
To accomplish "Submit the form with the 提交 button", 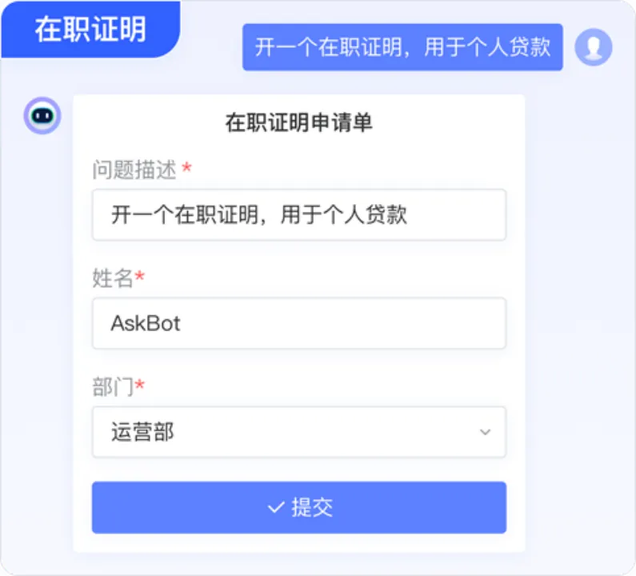I will coord(298,508).
